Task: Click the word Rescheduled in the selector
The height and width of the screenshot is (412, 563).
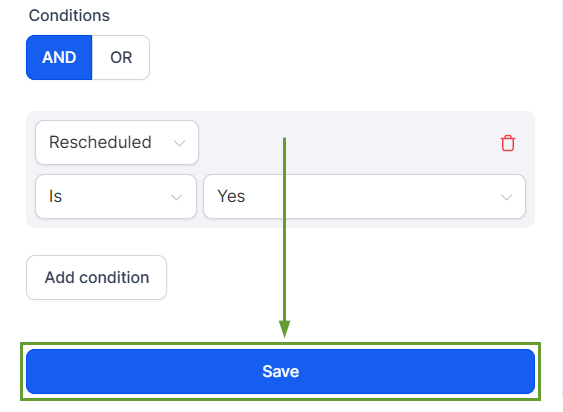Action: [x=100, y=142]
